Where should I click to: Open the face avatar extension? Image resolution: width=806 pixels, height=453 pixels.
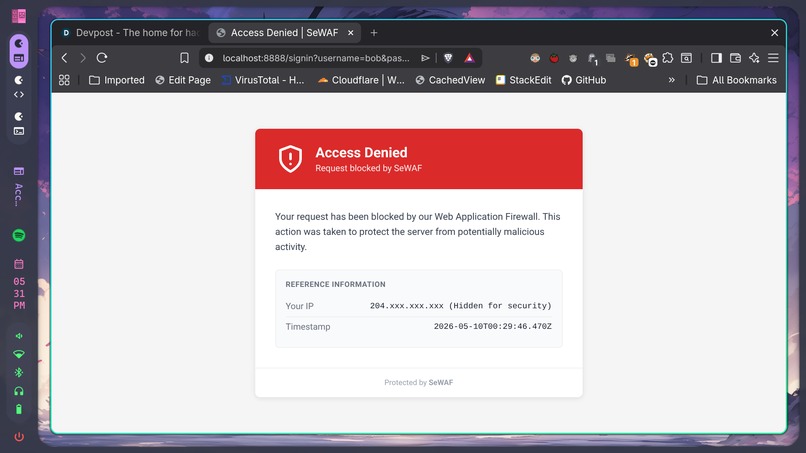[x=535, y=58]
